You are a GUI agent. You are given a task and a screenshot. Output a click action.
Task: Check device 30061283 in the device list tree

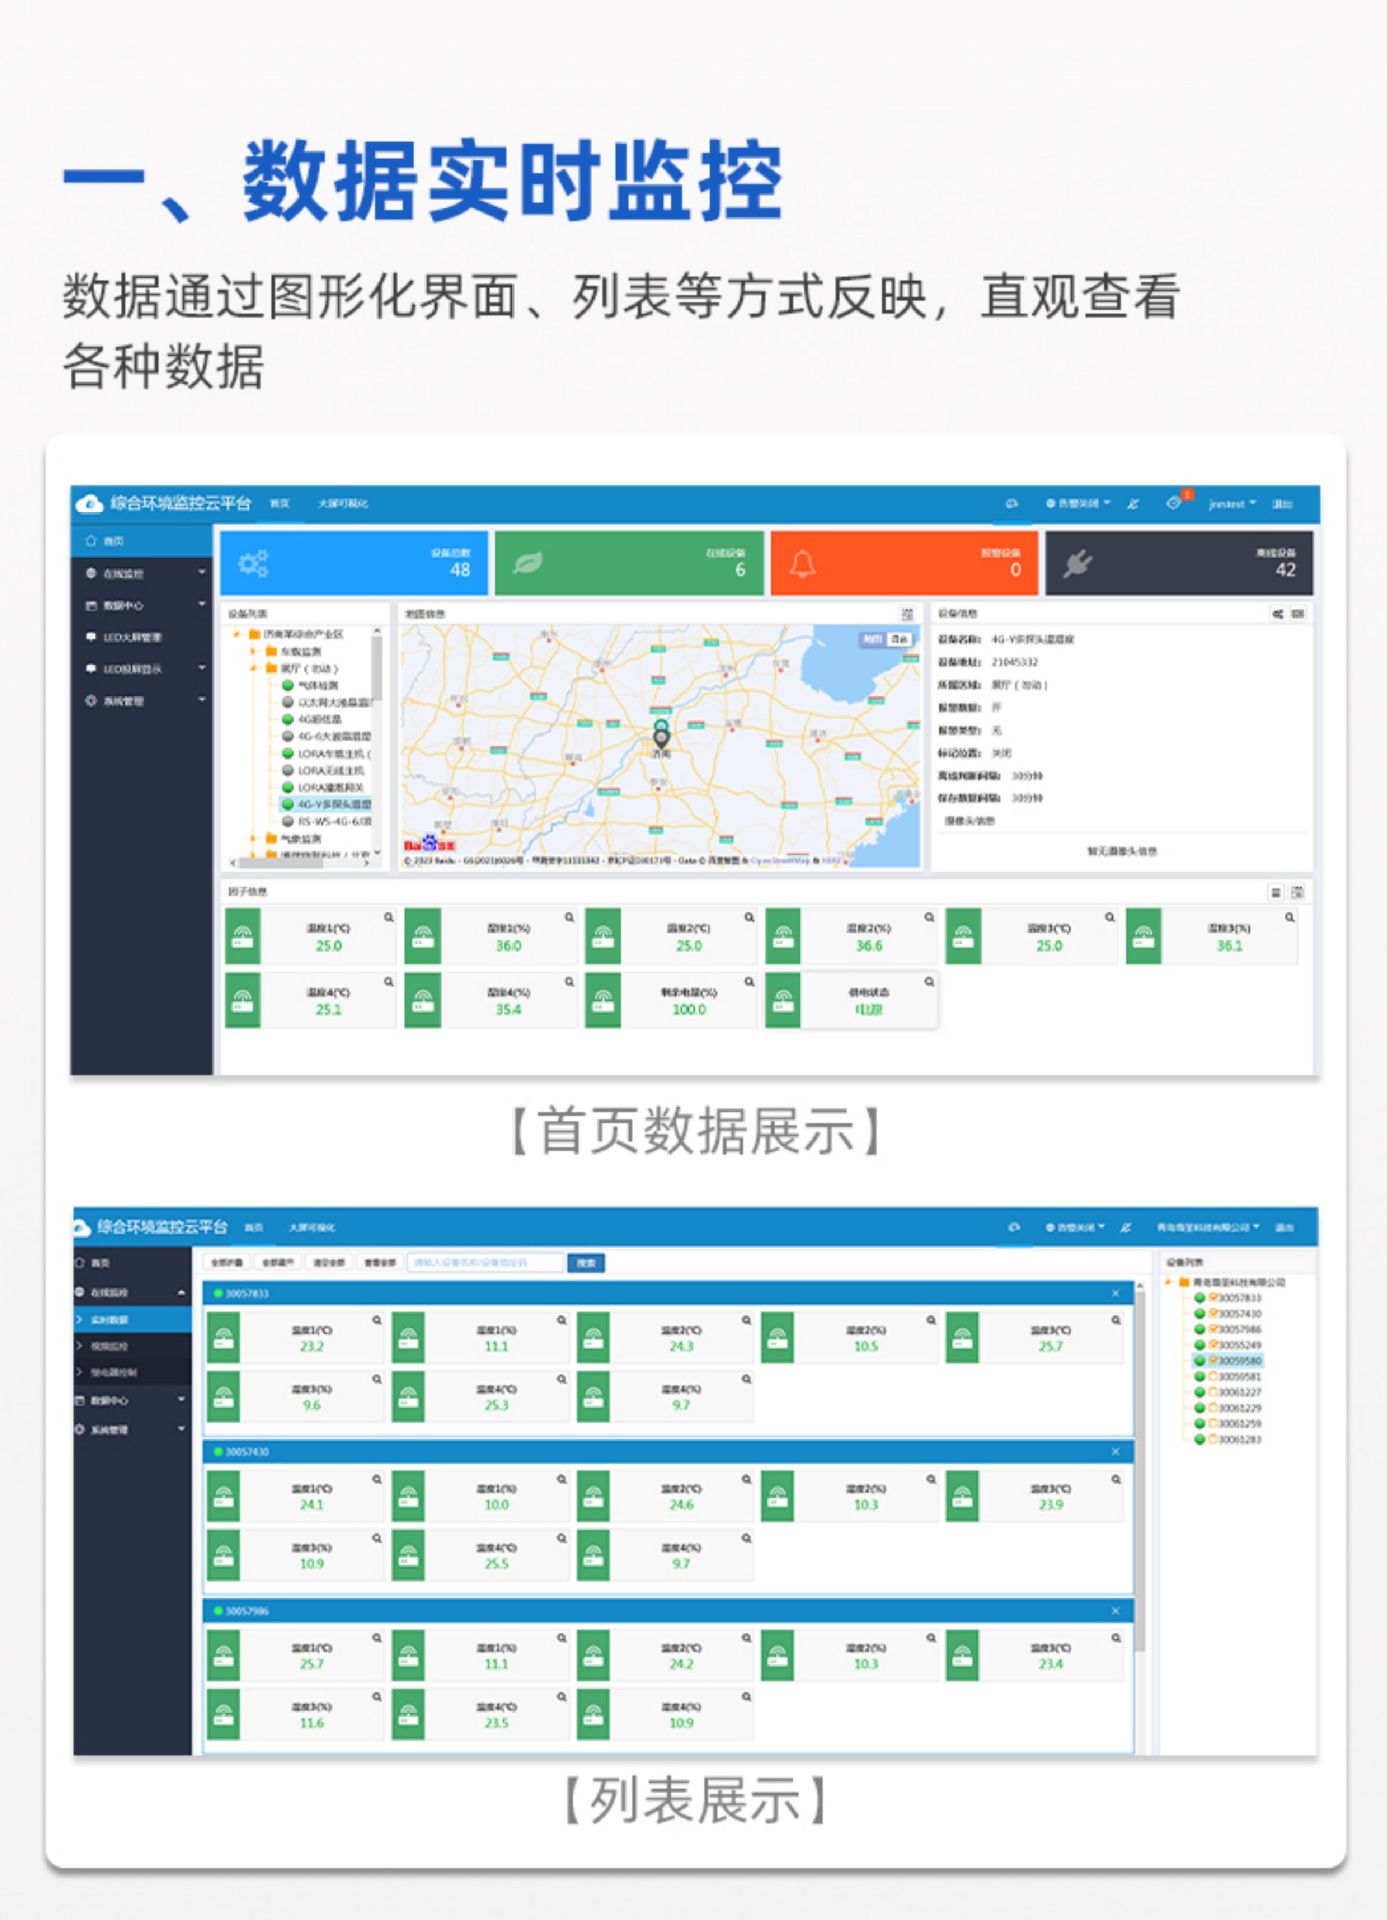pos(1214,1439)
